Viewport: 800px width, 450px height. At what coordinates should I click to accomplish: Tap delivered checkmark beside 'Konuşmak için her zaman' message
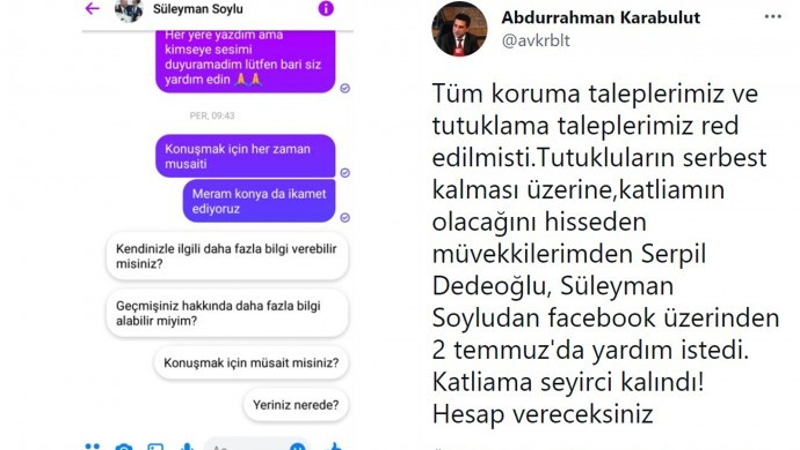345,173
